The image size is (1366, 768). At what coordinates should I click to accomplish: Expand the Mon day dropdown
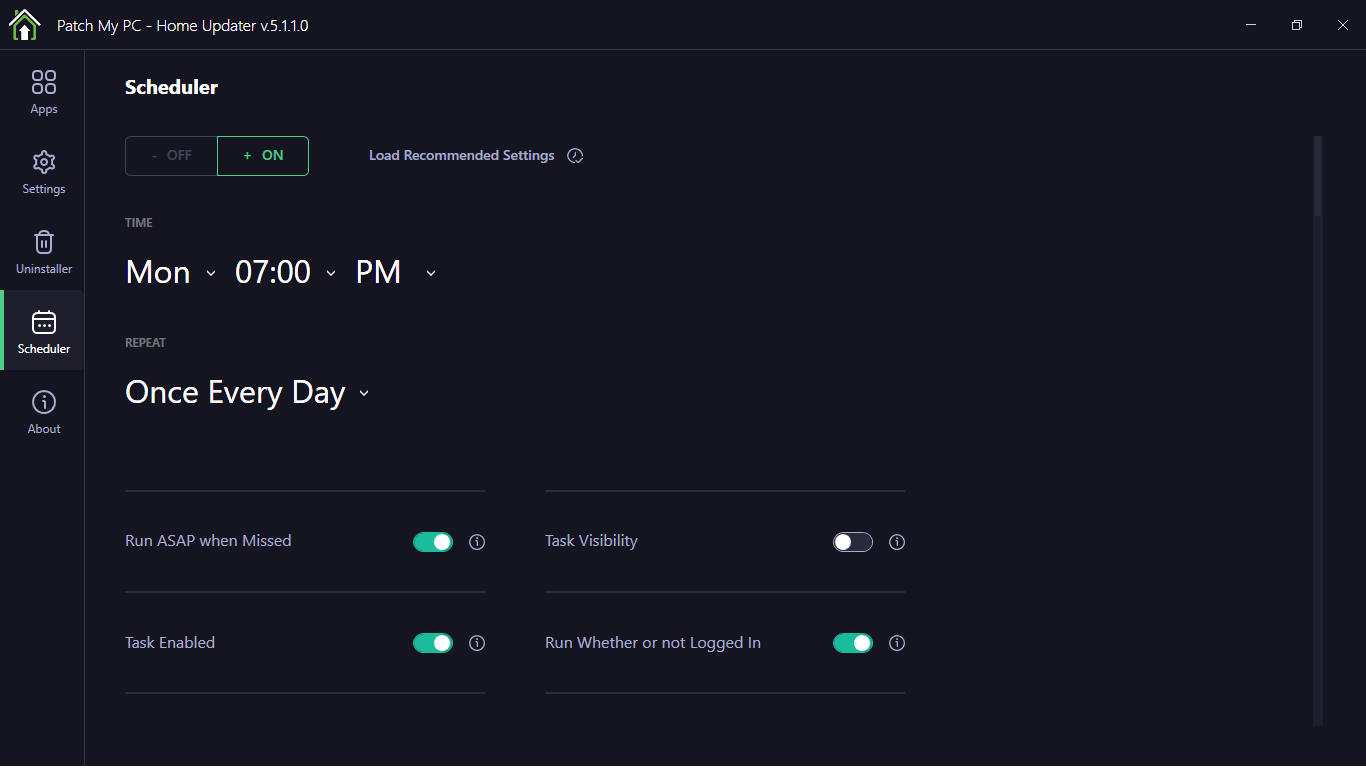pos(170,272)
